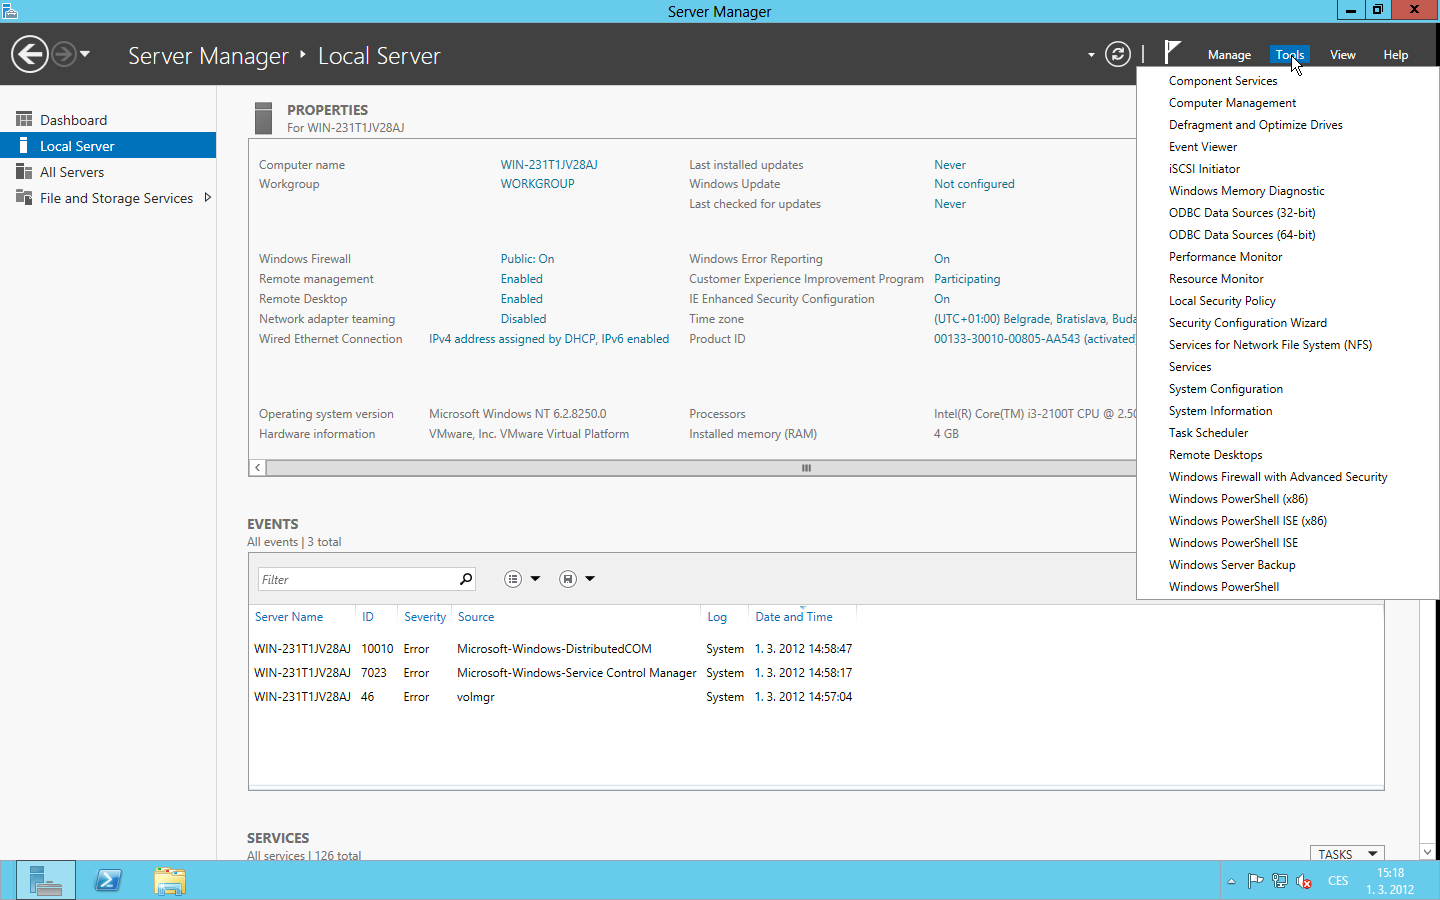This screenshot has width=1440, height=900.
Task: Choose Computer Management from Tools menu
Action: [x=1232, y=103]
